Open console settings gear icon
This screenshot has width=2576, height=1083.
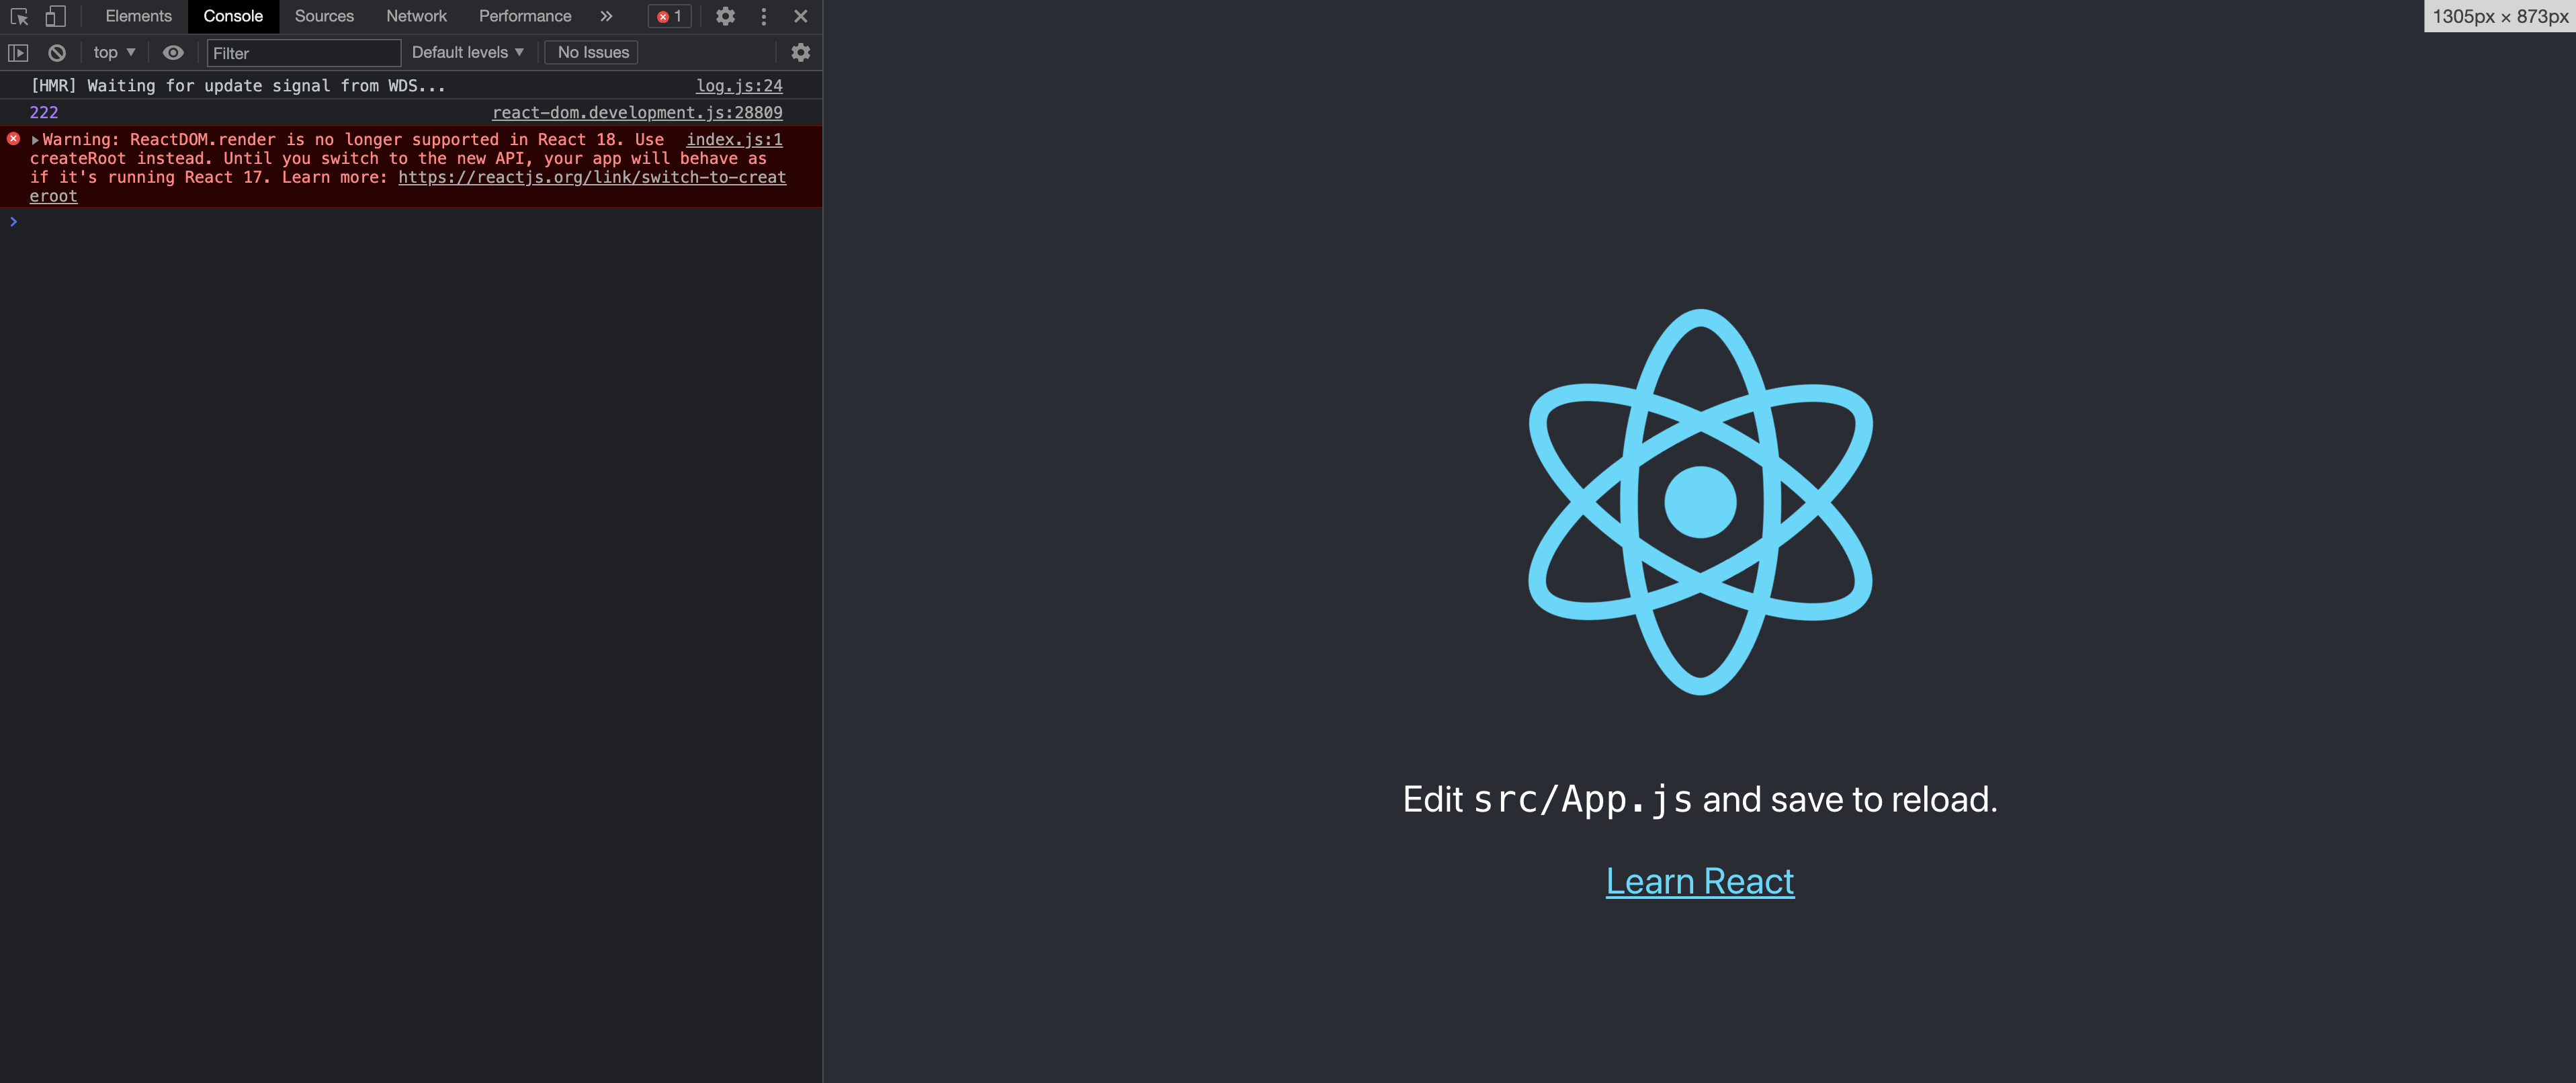[x=801, y=52]
